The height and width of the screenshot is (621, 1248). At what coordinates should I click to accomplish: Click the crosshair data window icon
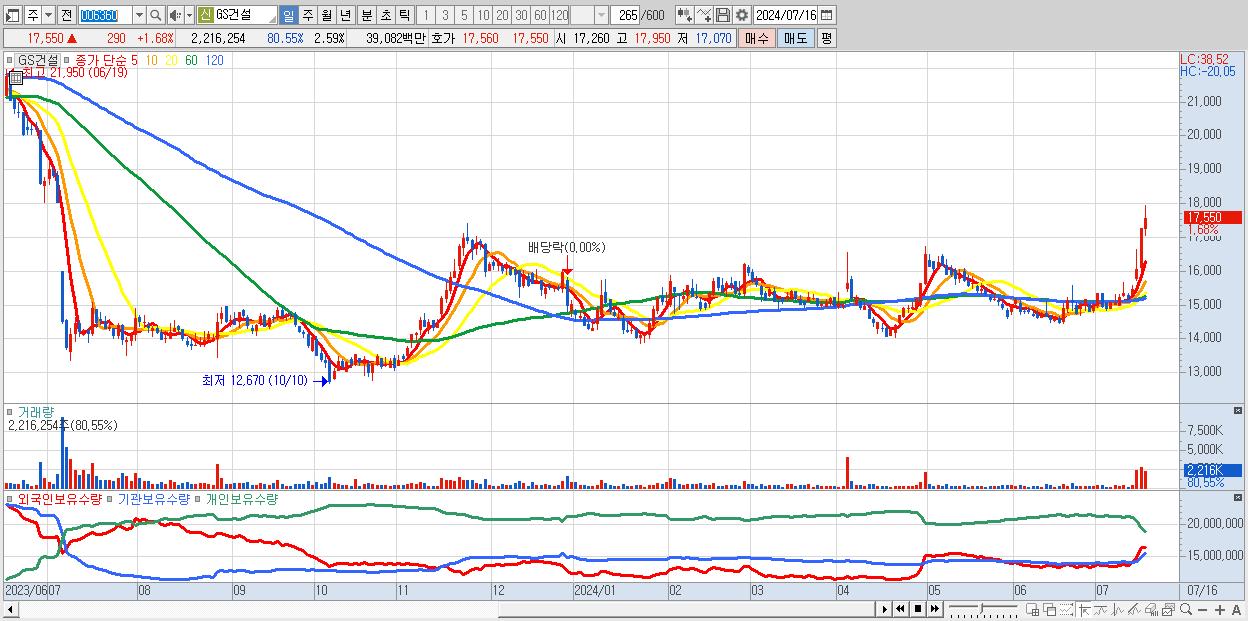1032,609
